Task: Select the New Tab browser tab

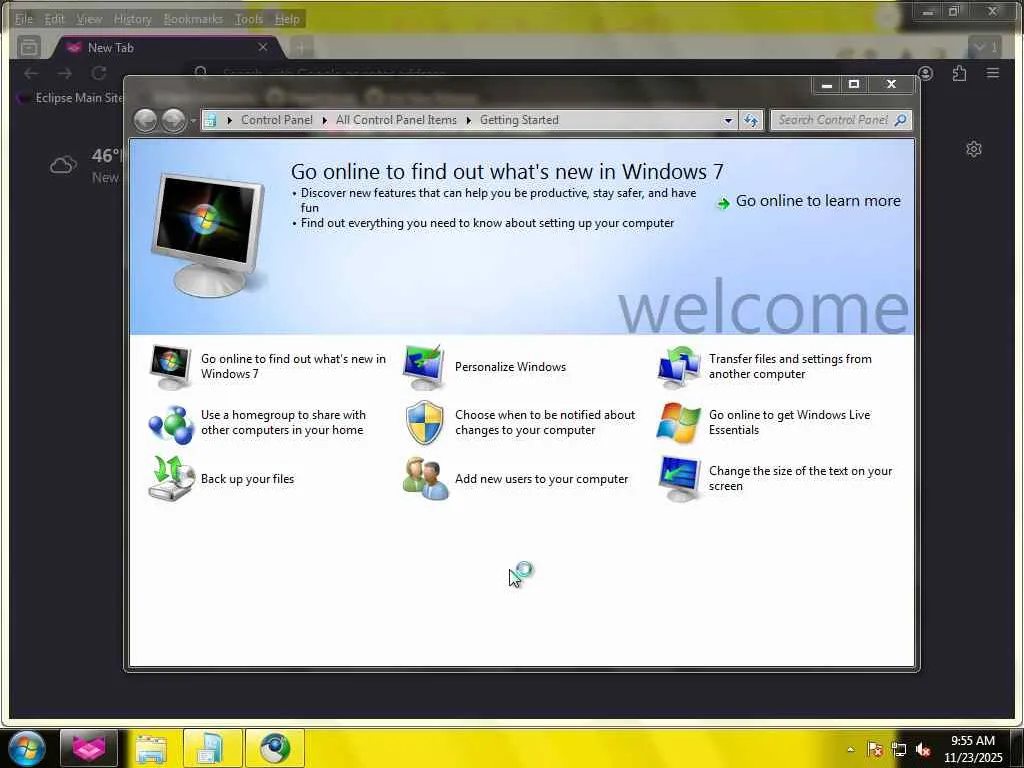Action: [x=167, y=48]
